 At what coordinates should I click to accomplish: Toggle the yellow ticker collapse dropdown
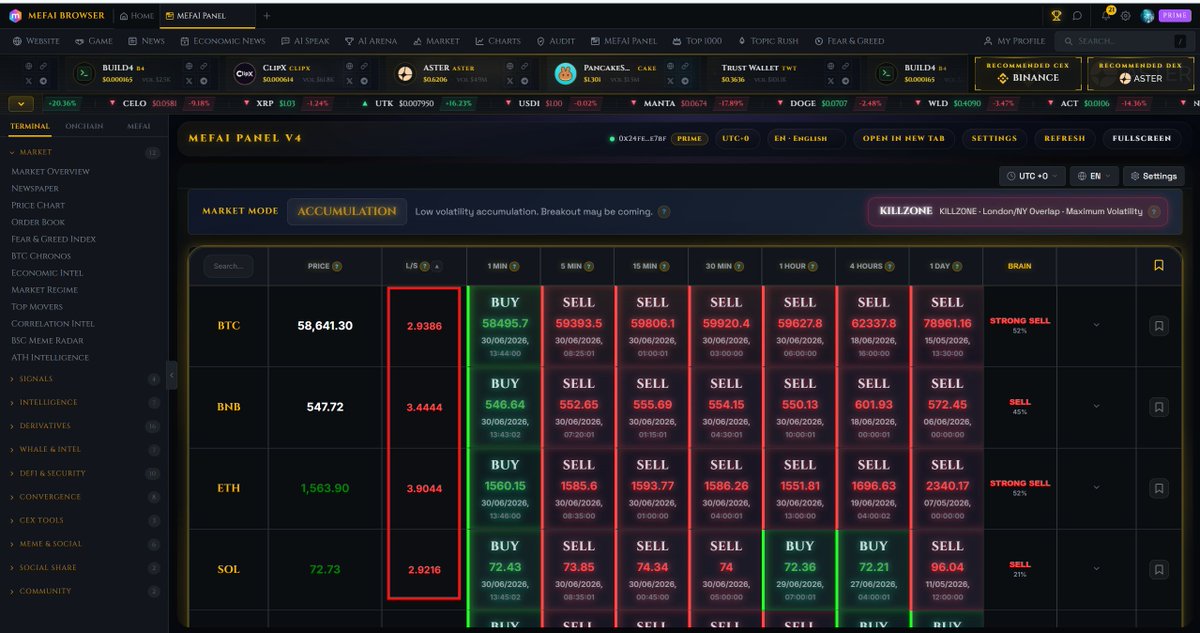pos(21,104)
